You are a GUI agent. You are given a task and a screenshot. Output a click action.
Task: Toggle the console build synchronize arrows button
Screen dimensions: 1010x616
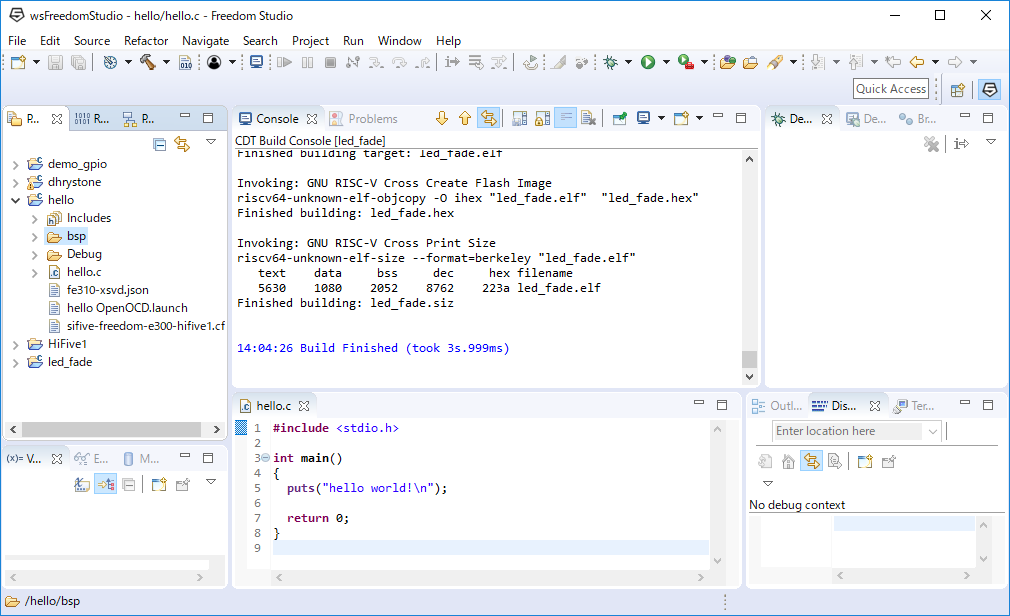point(489,119)
